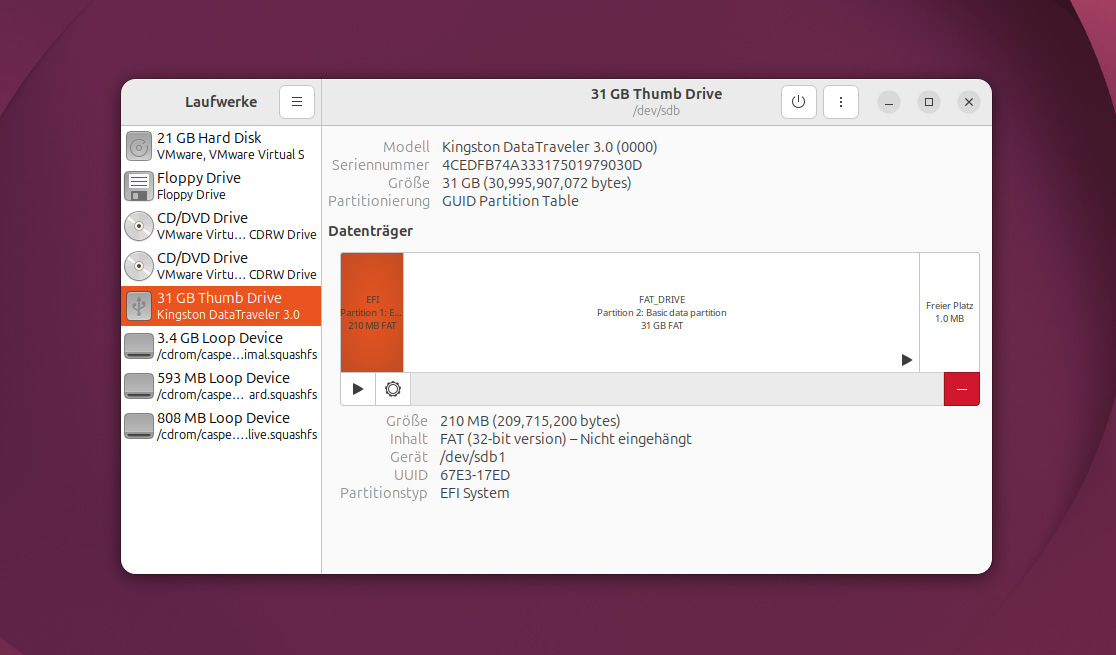Select the 21 GB Hard Disk
Image resolution: width=1116 pixels, height=655 pixels.
pos(221,146)
